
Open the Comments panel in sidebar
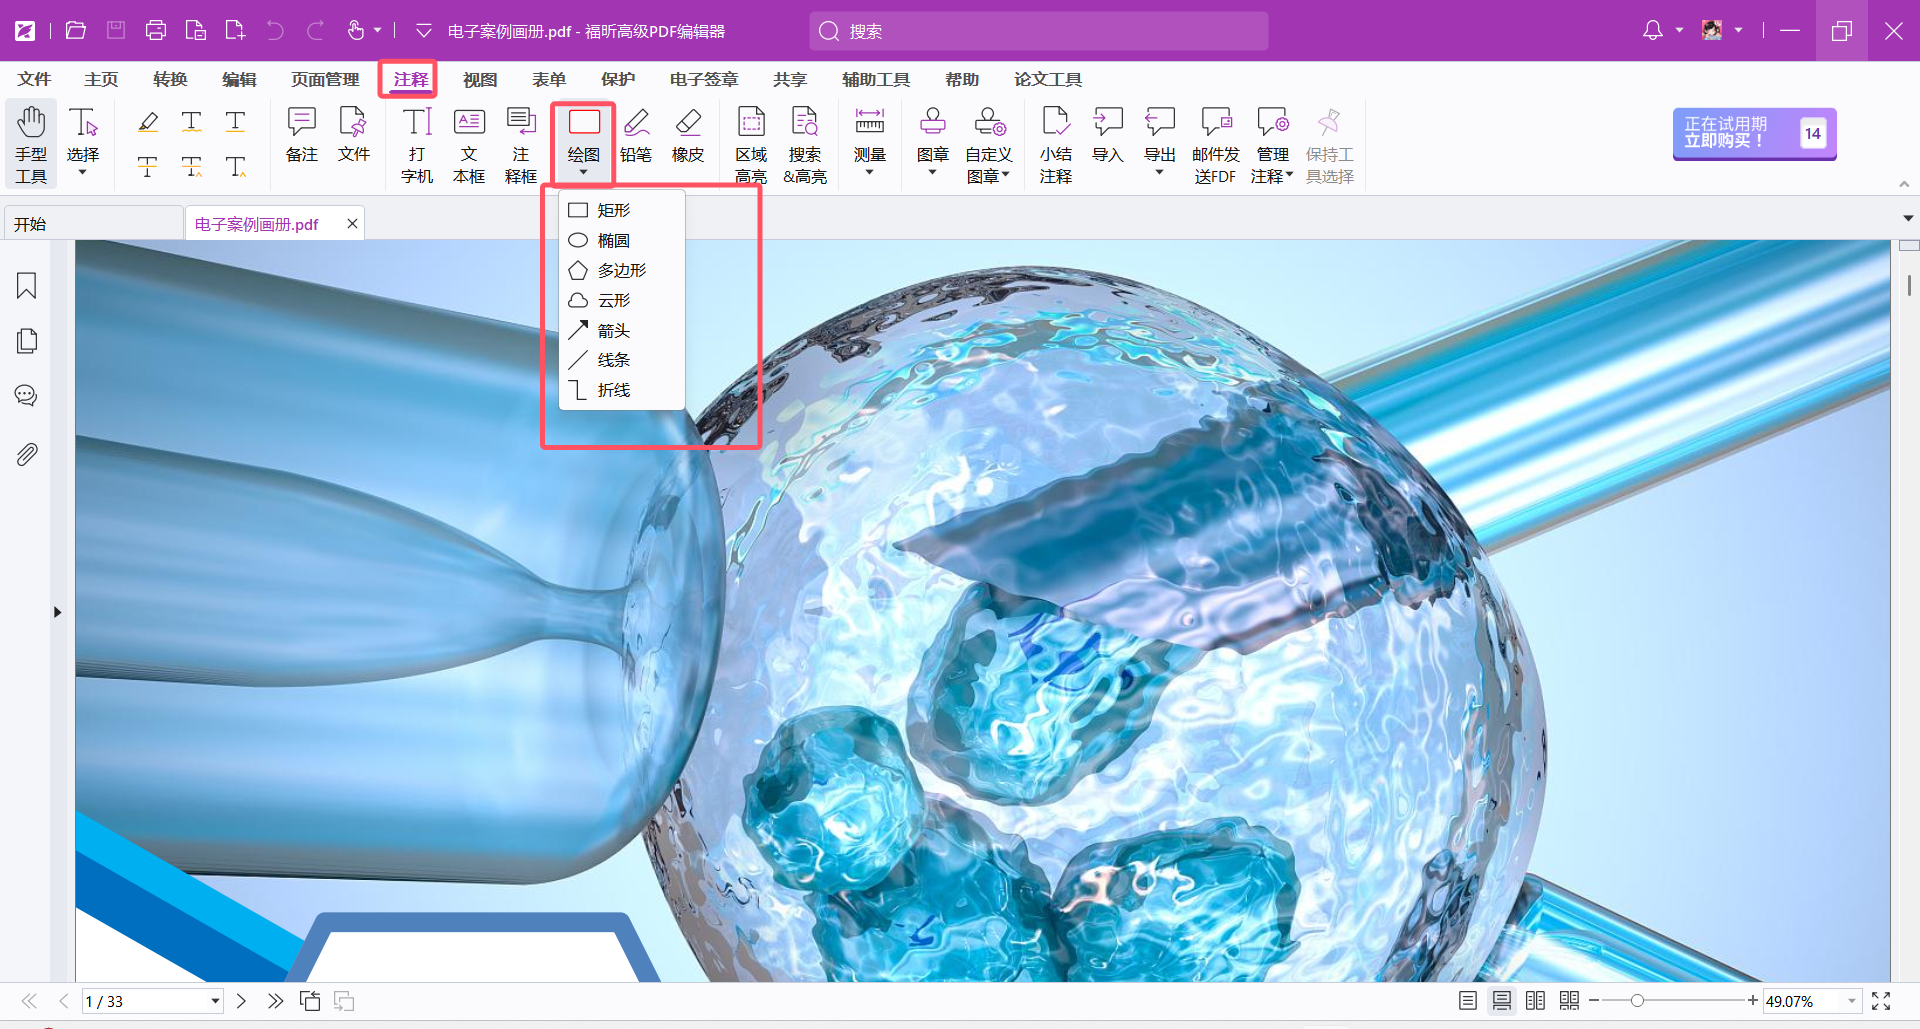(27, 396)
